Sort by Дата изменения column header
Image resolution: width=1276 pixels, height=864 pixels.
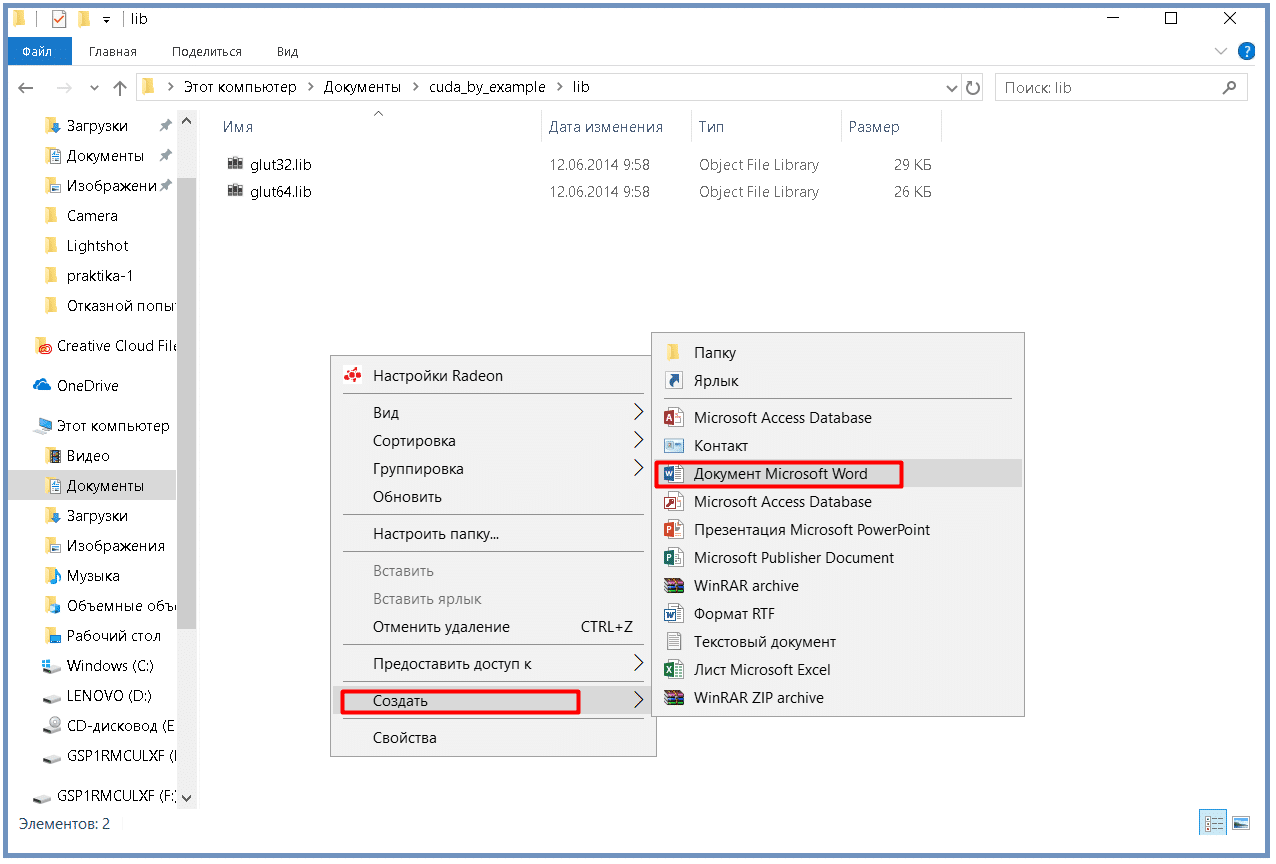pos(605,127)
